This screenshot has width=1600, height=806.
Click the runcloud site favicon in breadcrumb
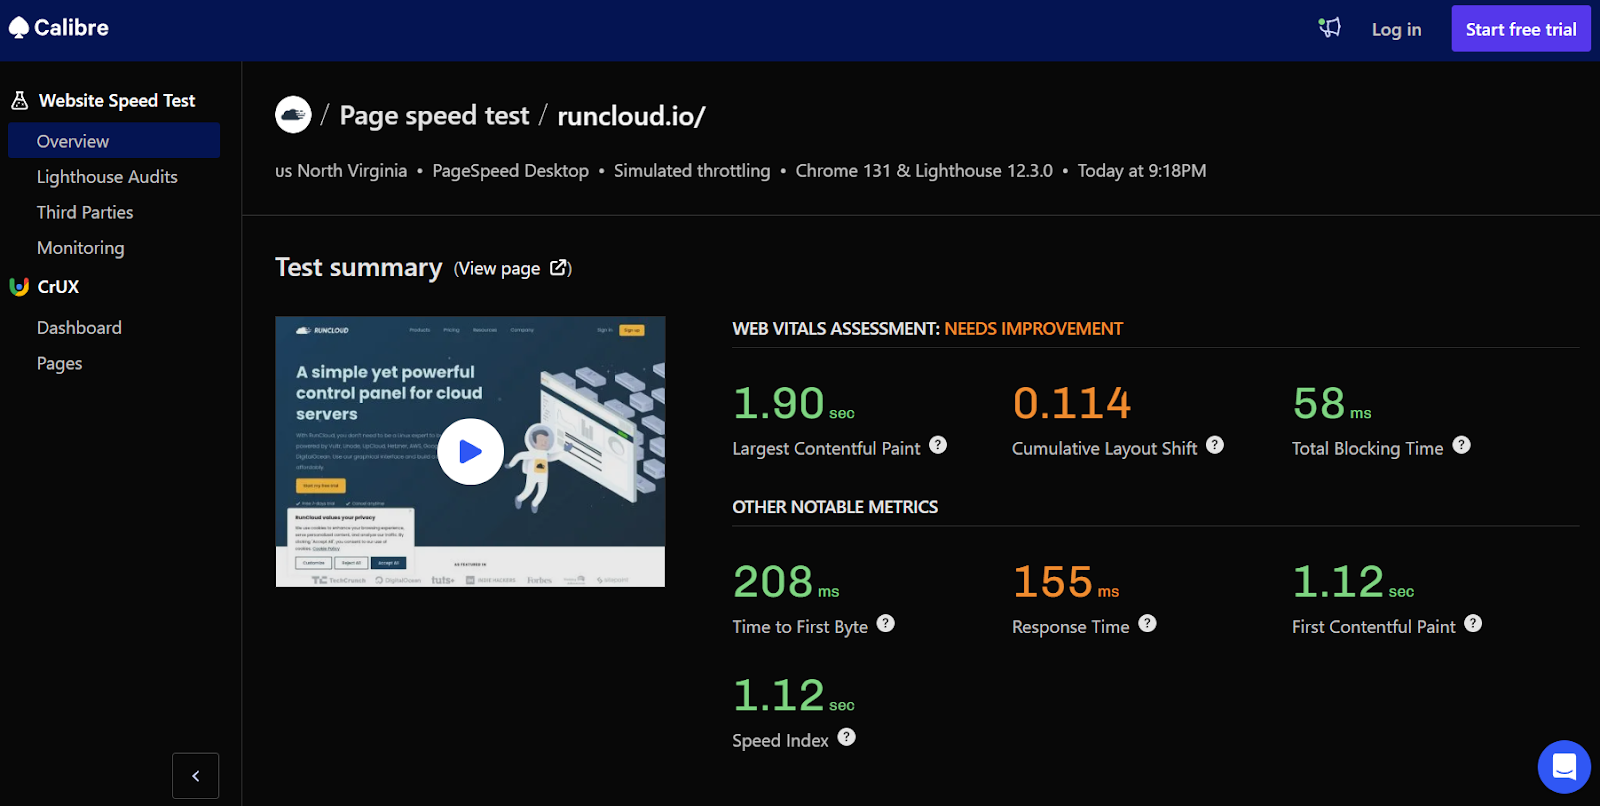[293, 115]
